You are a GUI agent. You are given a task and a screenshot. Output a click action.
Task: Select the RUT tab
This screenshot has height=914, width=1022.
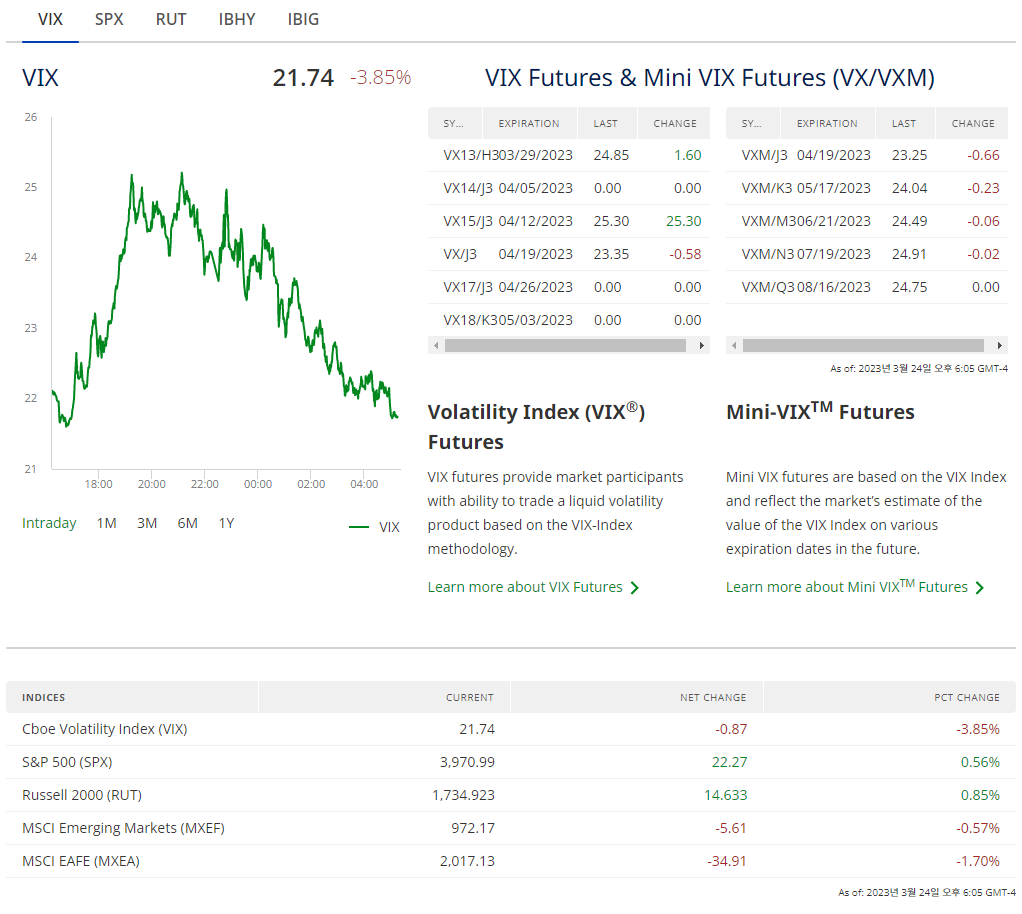click(171, 20)
